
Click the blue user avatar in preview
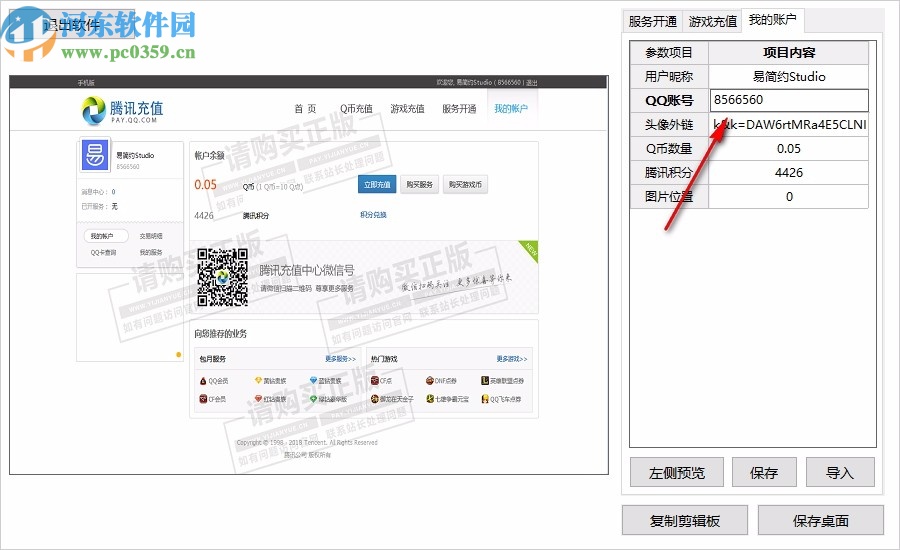[95, 155]
